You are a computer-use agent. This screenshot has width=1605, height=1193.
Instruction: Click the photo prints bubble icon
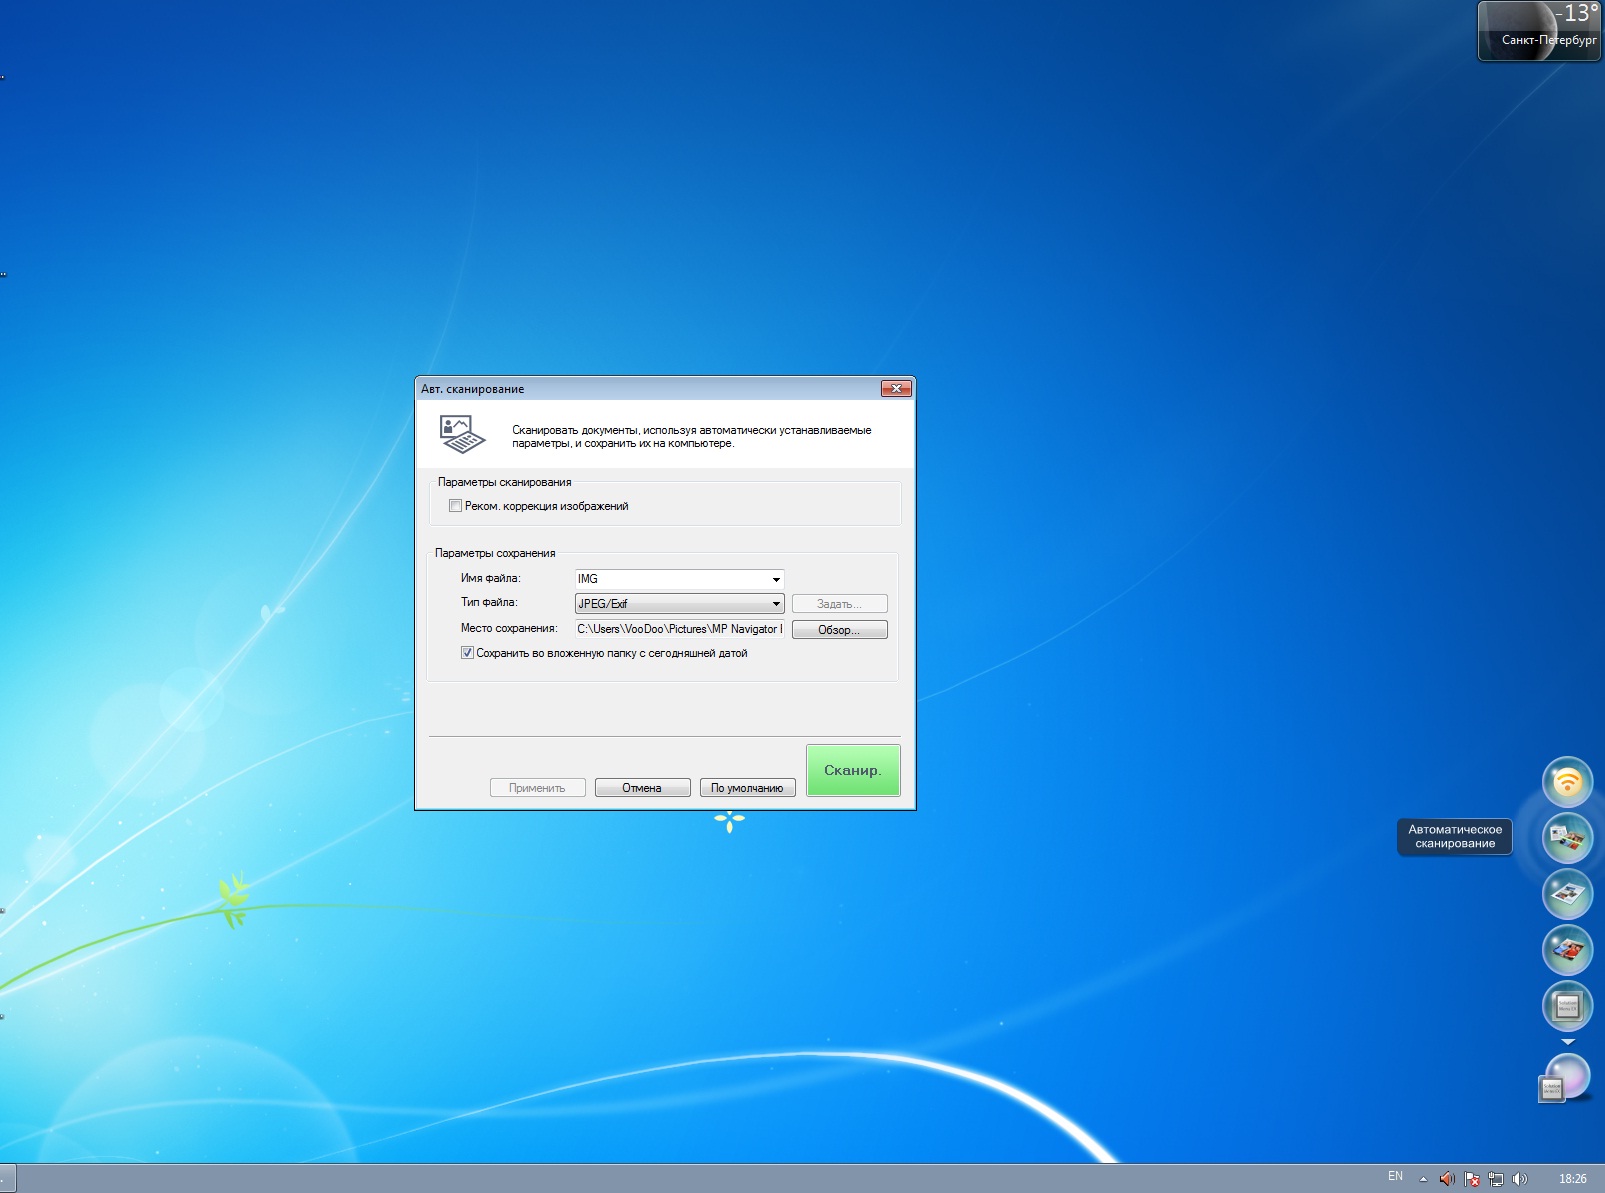coord(1567,949)
